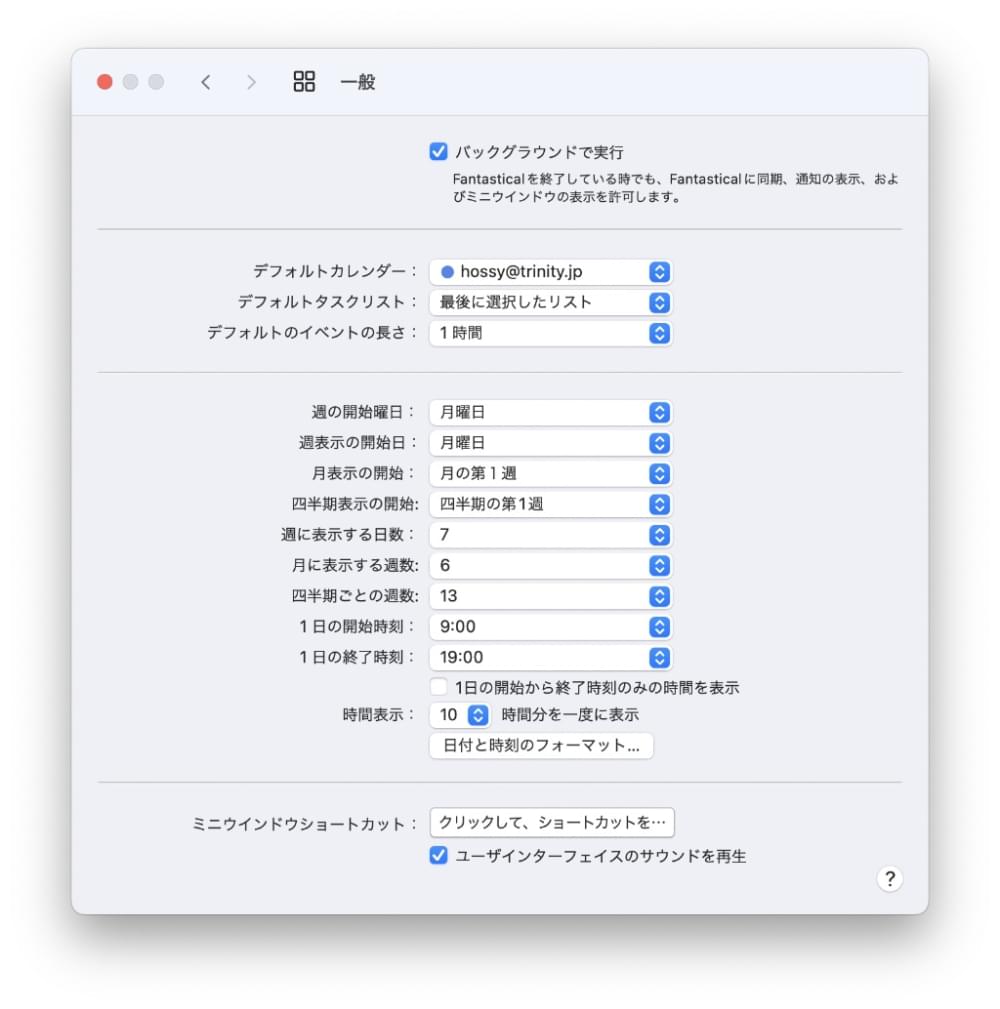Click the 時間表示 stepper showing 10
The width and height of the screenshot is (1000, 1009).
coord(478,715)
